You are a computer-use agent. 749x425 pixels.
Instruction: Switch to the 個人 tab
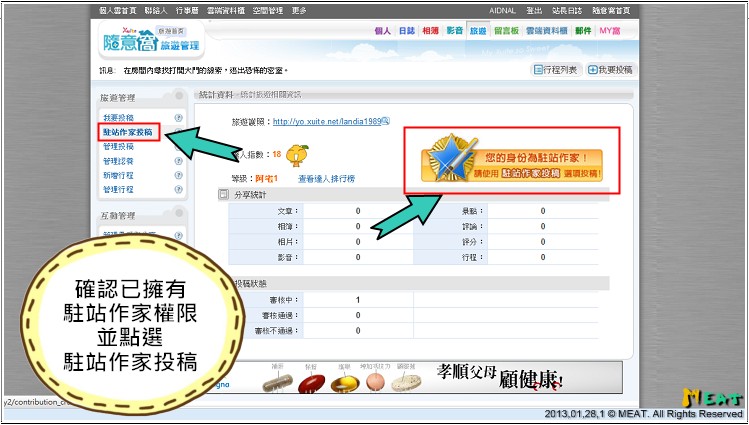pos(383,31)
